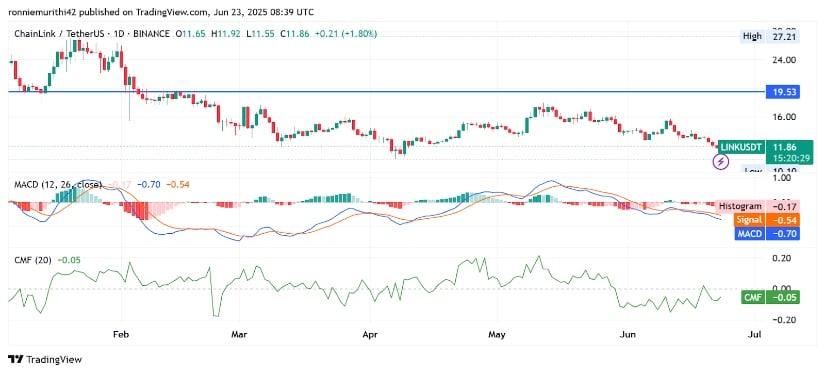Click the LINKUSDT symbol price tag
825x373 pixels.
pyautogui.click(x=741, y=147)
